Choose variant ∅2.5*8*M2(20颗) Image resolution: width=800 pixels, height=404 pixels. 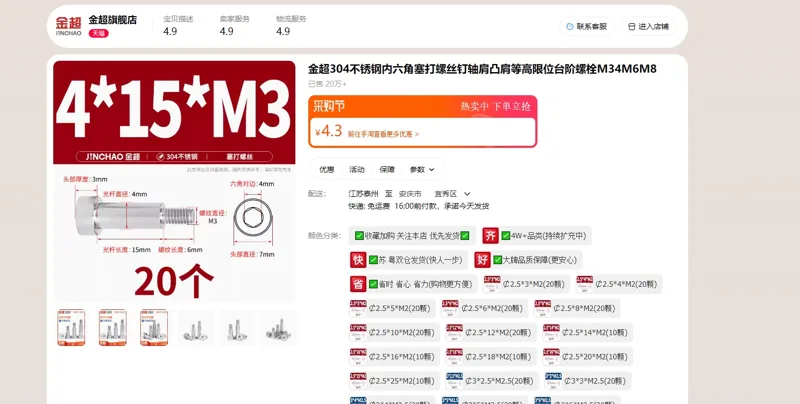coord(577,308)
